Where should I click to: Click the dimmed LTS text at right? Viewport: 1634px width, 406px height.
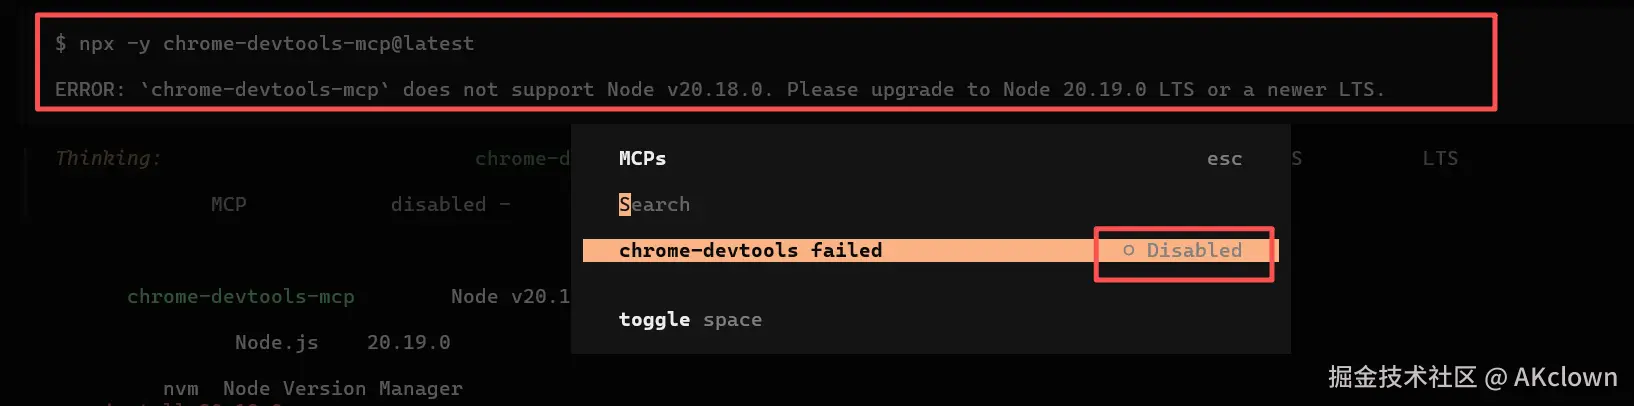point(1440,159)
